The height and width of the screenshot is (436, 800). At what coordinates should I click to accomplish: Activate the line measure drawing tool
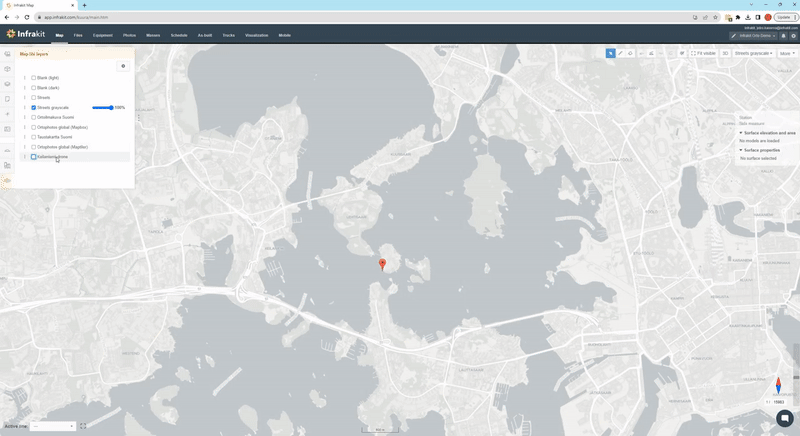pos(620,53)
